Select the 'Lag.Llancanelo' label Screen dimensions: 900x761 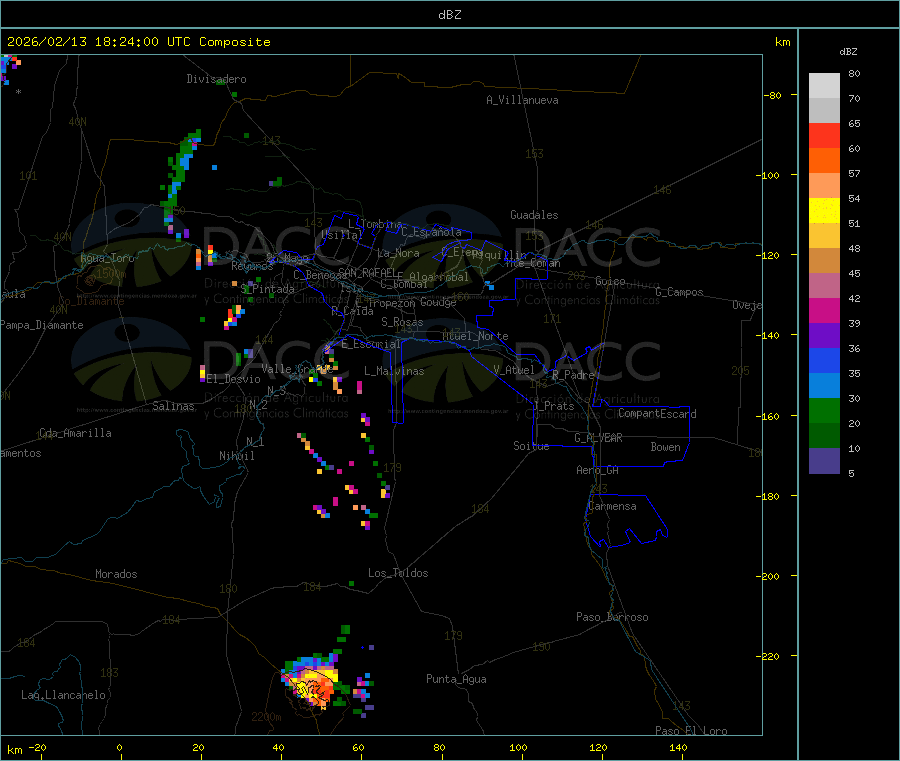[64, 695]
